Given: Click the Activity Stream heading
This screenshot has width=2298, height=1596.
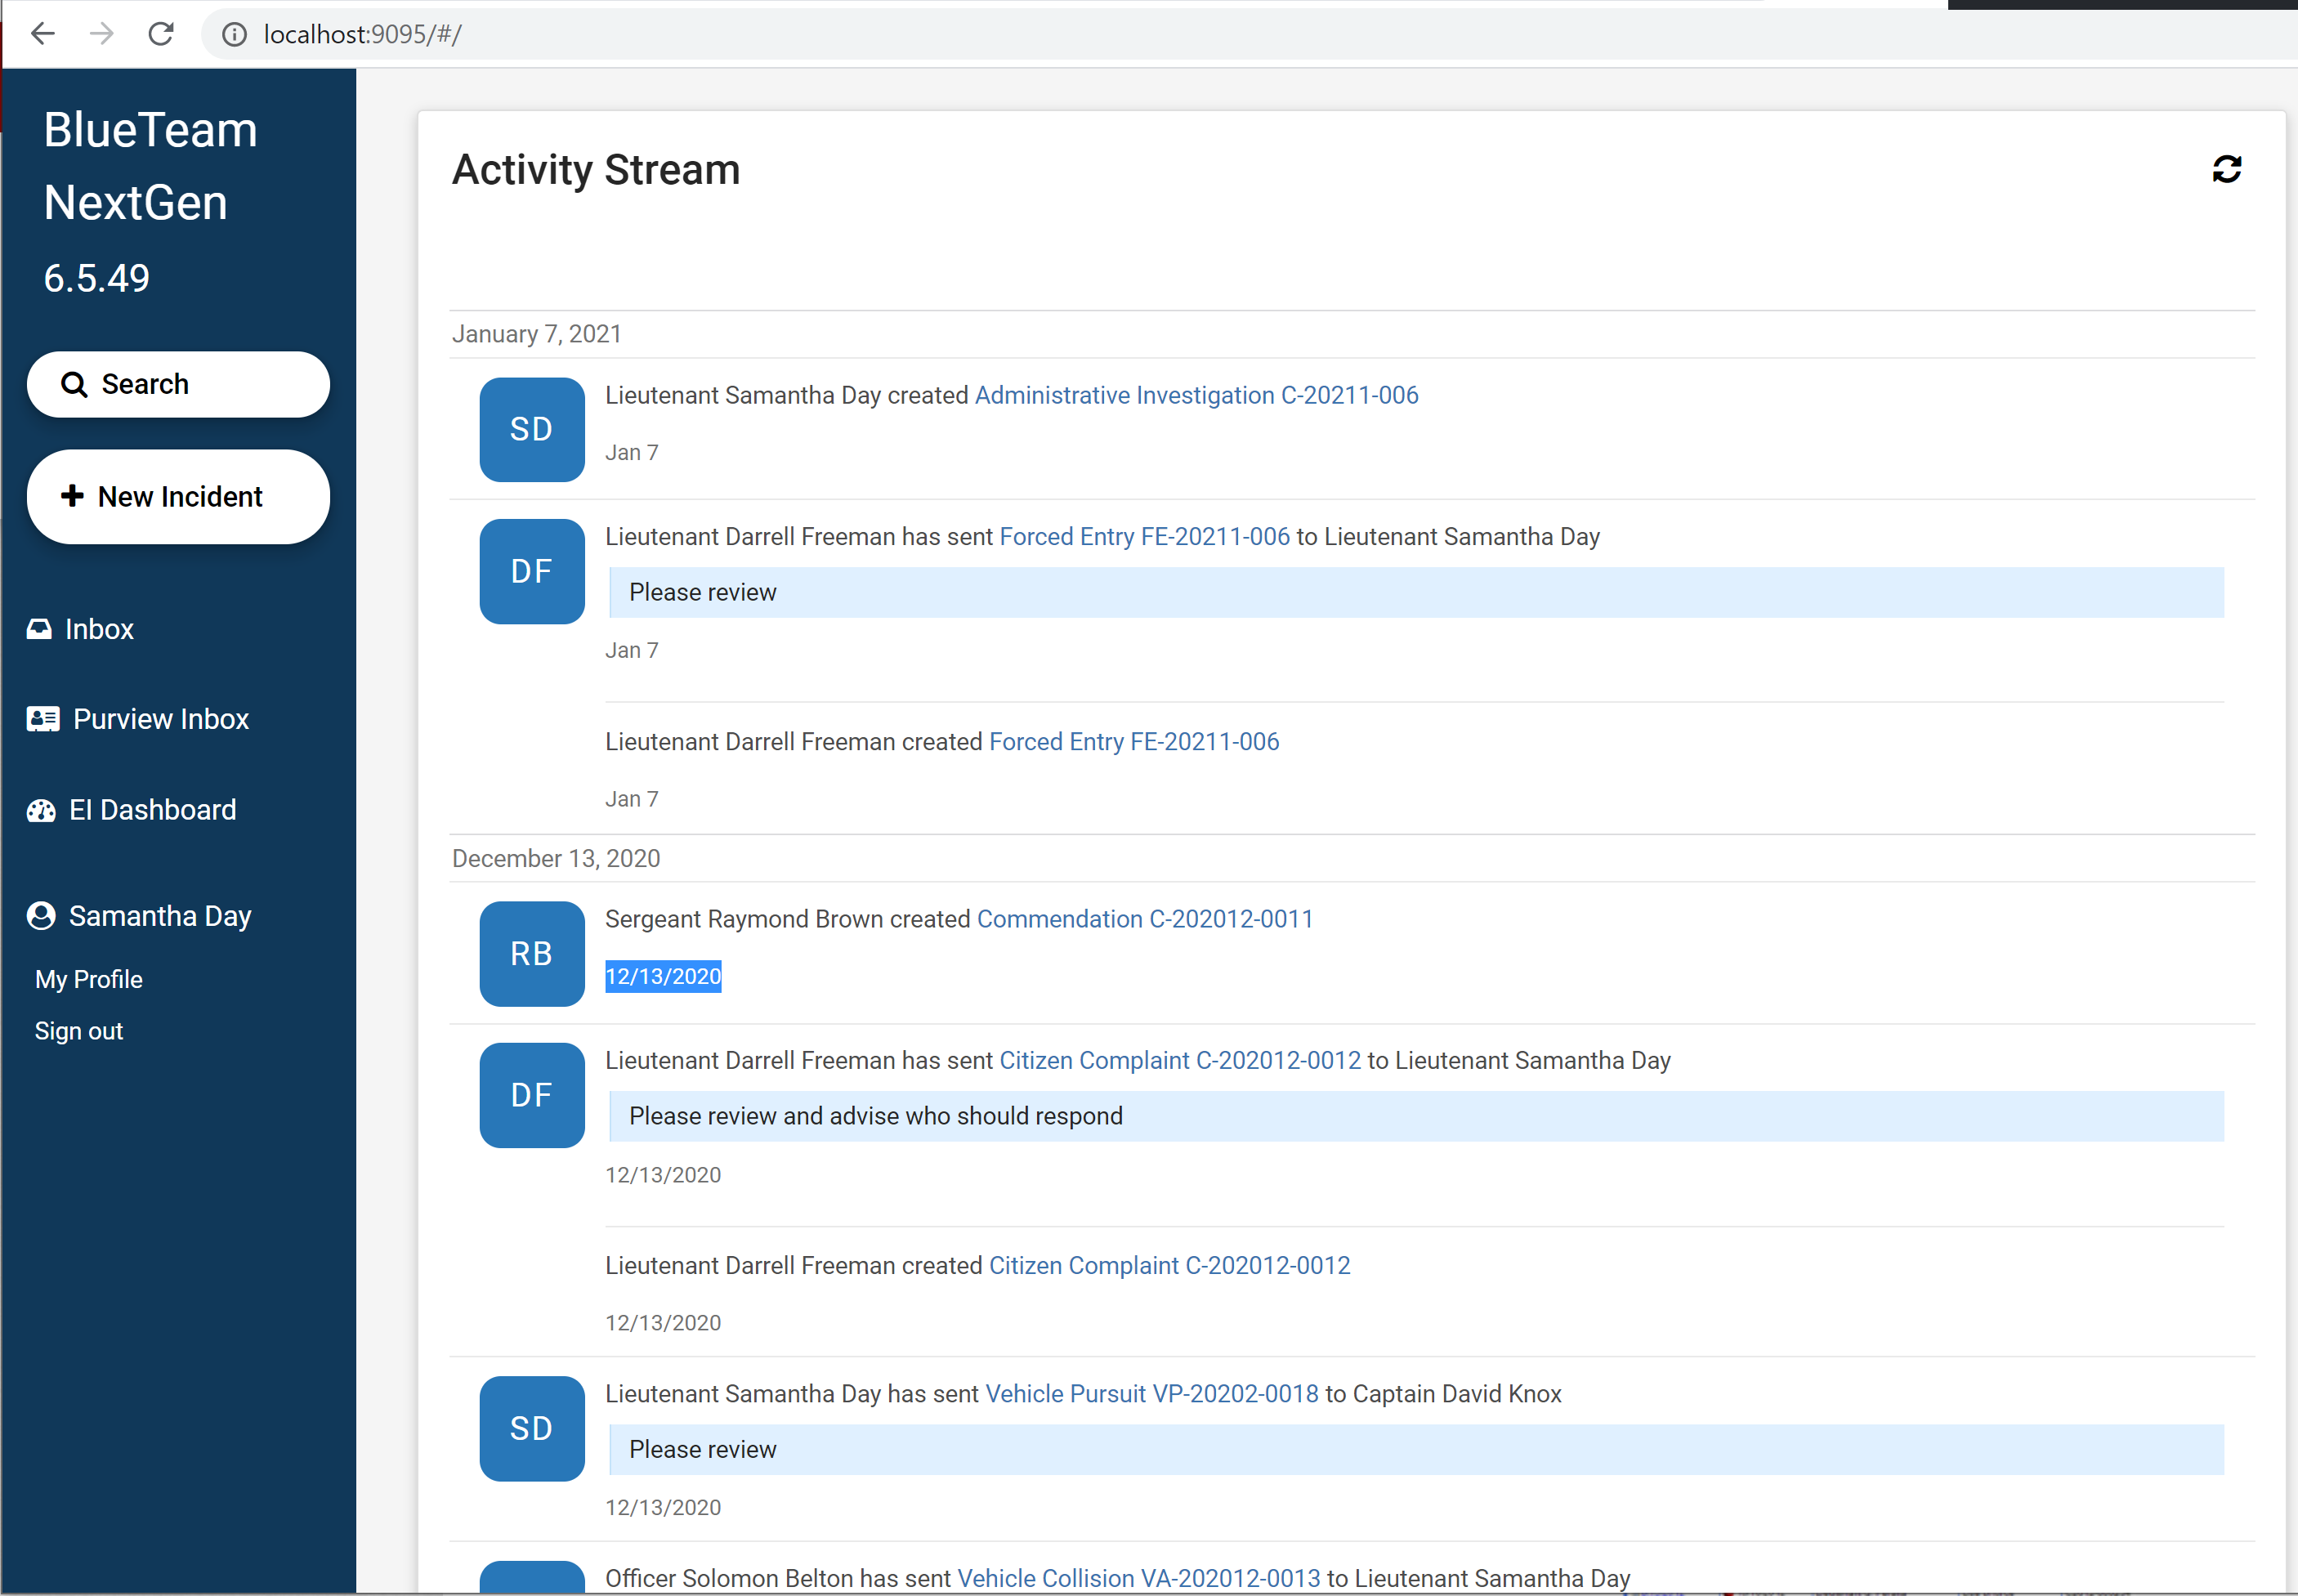Looking at the screenshot, I should pyautogui.click(x=596, y=169).
